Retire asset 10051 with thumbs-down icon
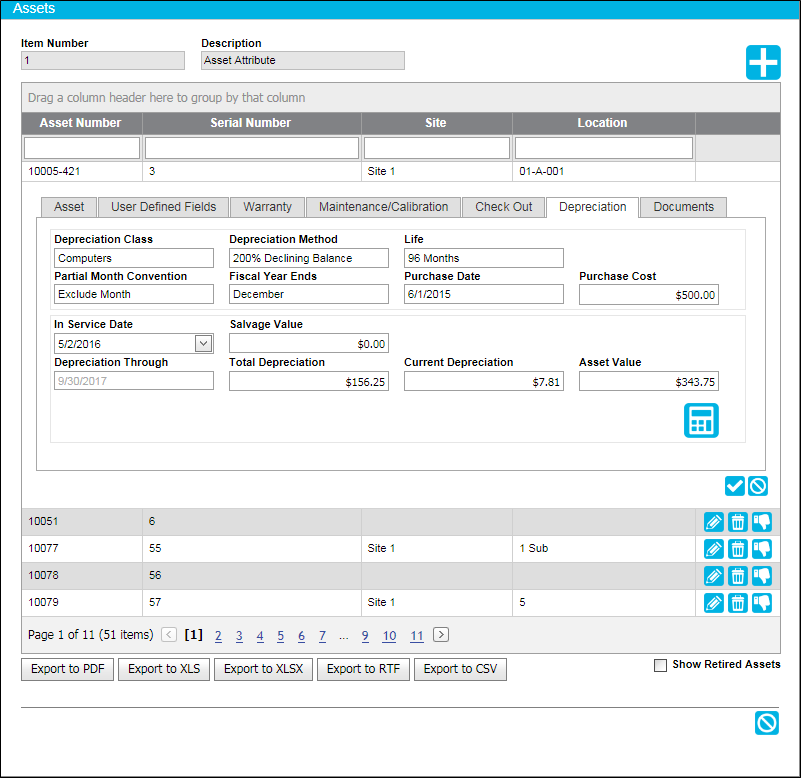 tap(762, 522)
